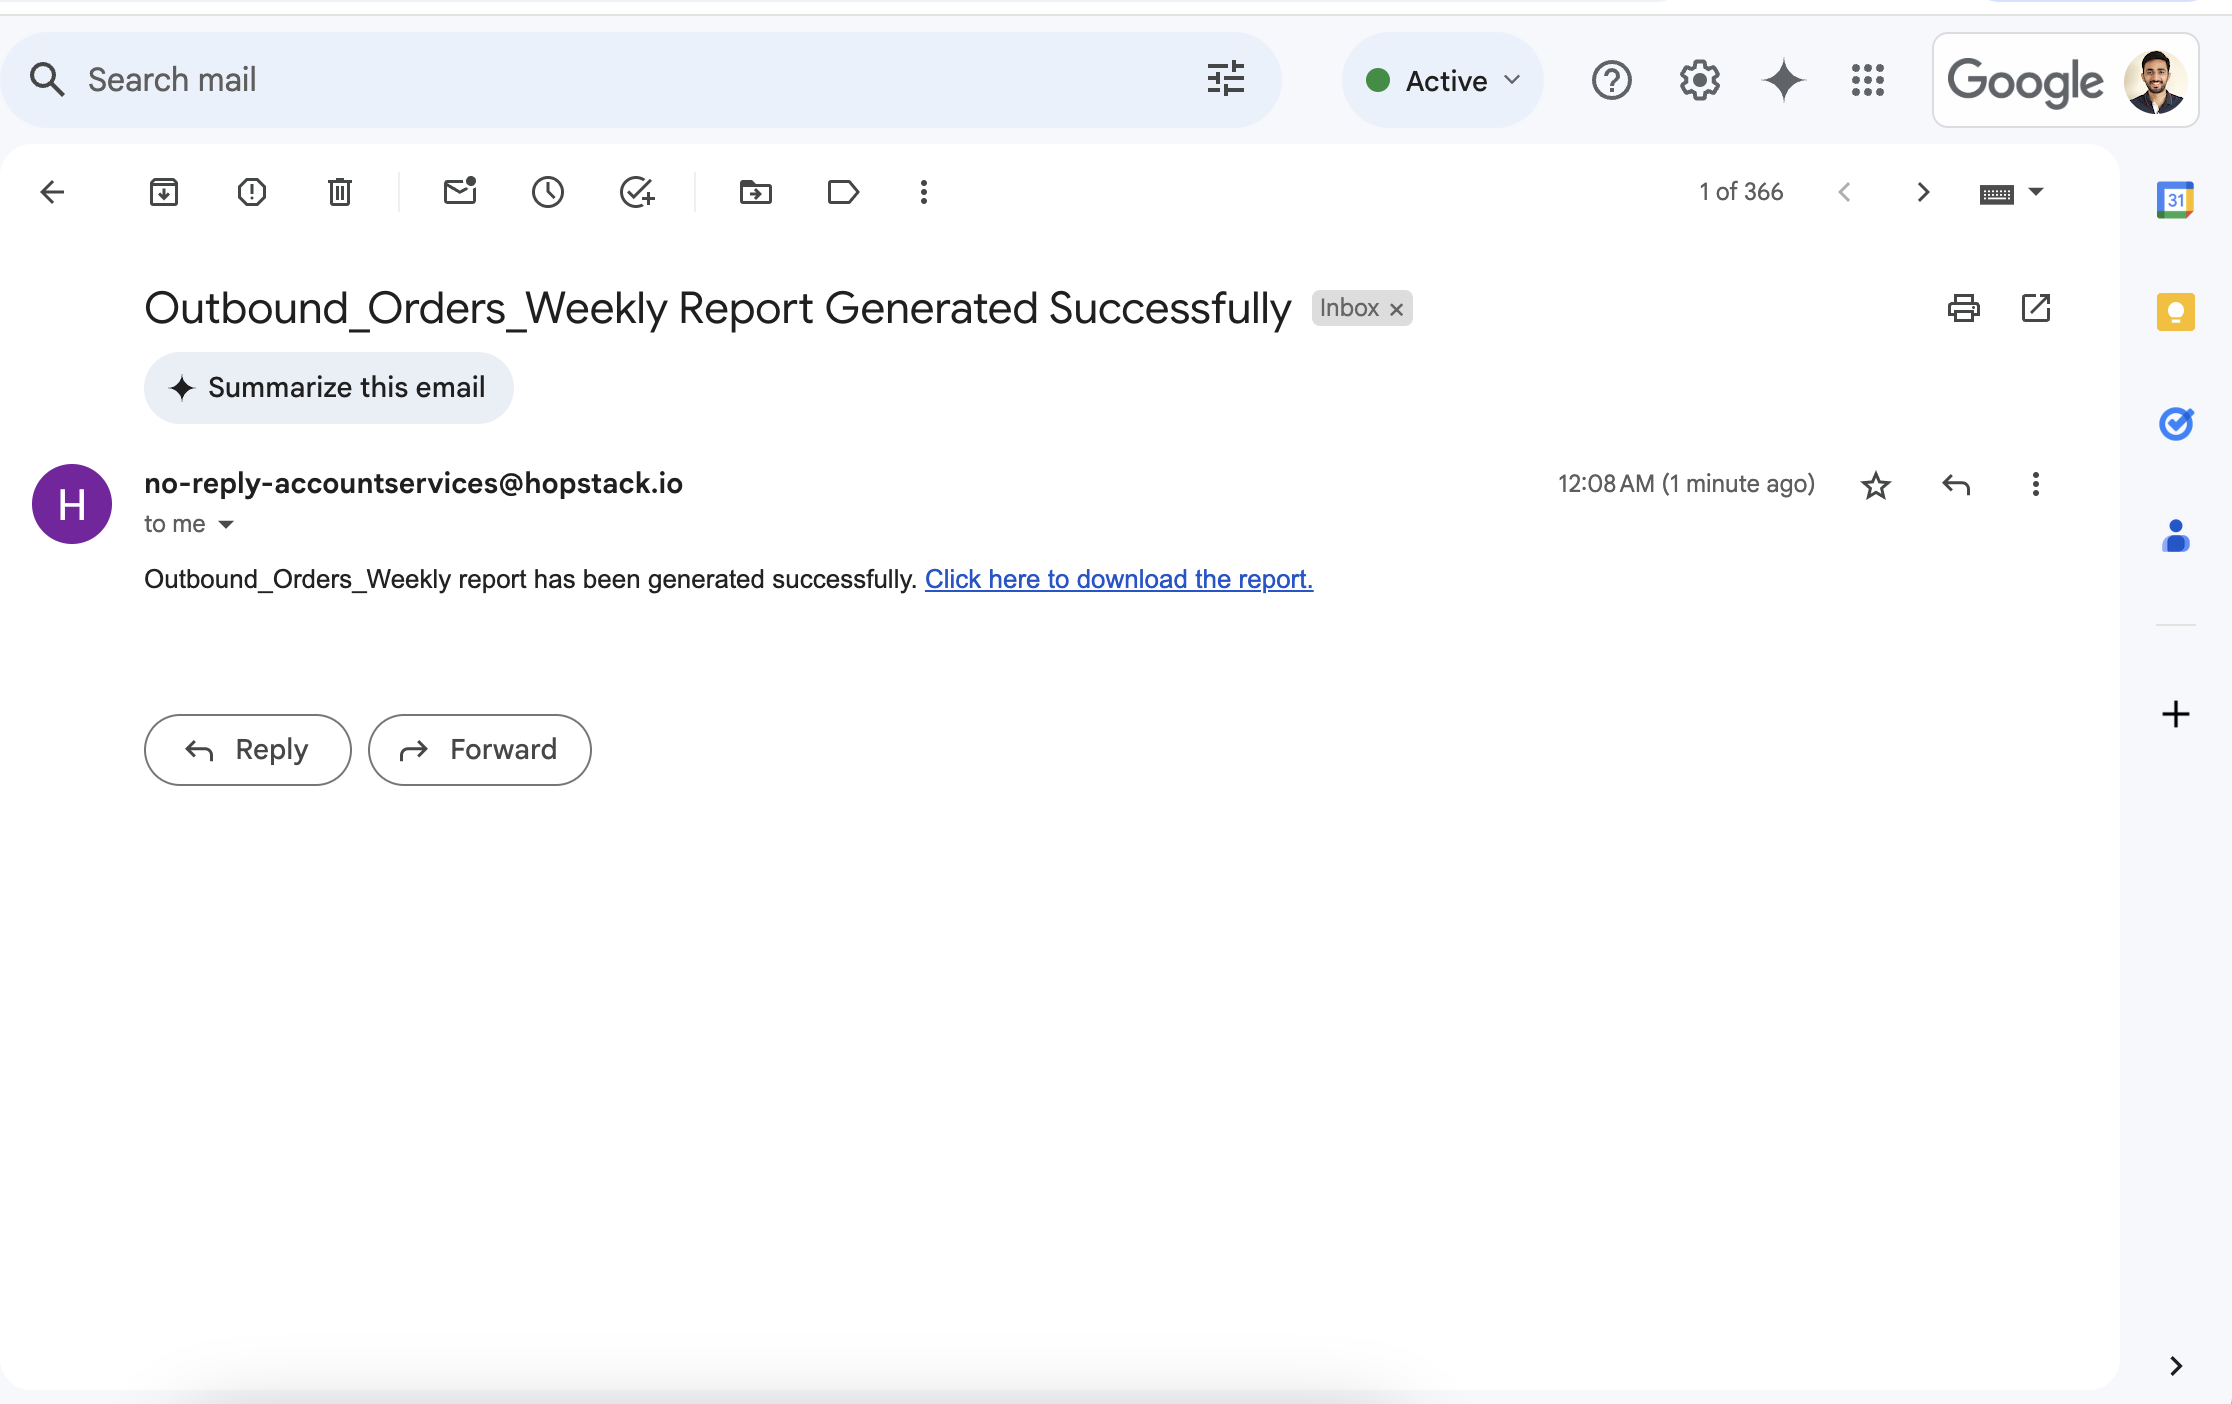Snooze this email
Image resolution: width=2232 pixels, height=1404 pixels.
(547, 192)
